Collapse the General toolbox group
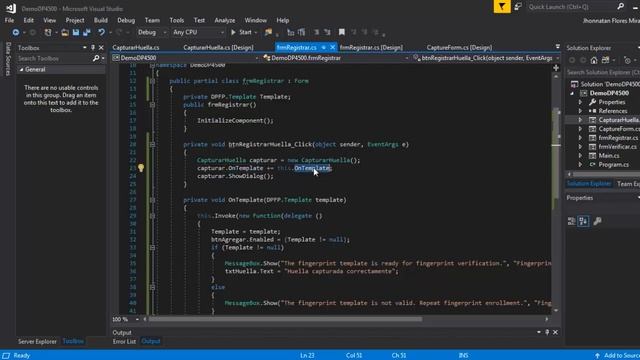This screenshot has width=640, height=360. pyautogui.click(x=22, y=70)
